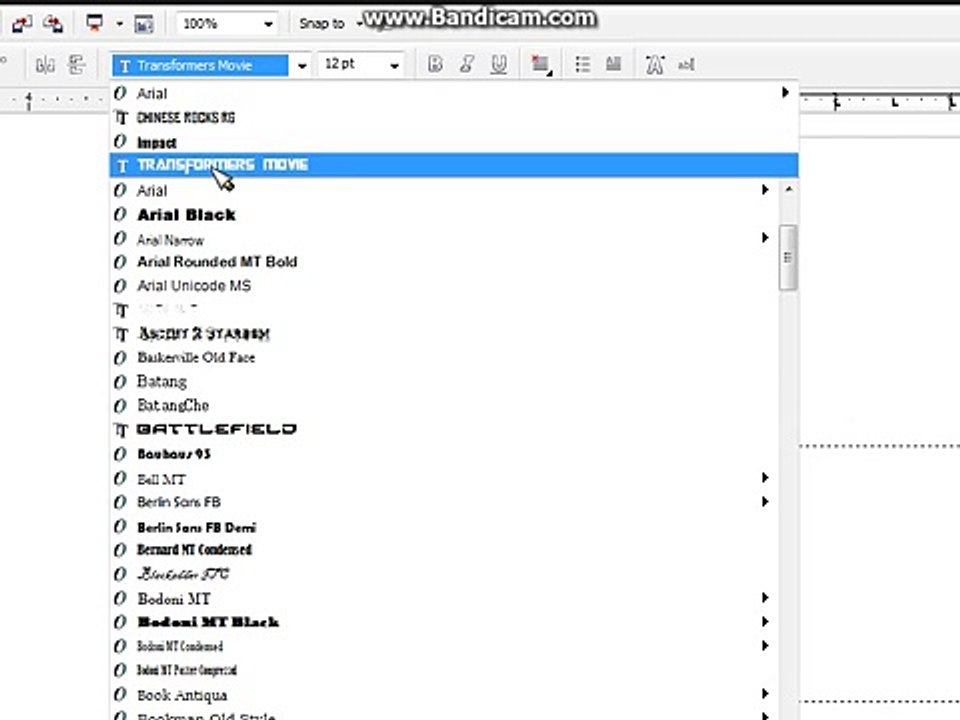Select Bodoni MT Black font
This screenshot has height=720, width=960.
click(444, 622)
